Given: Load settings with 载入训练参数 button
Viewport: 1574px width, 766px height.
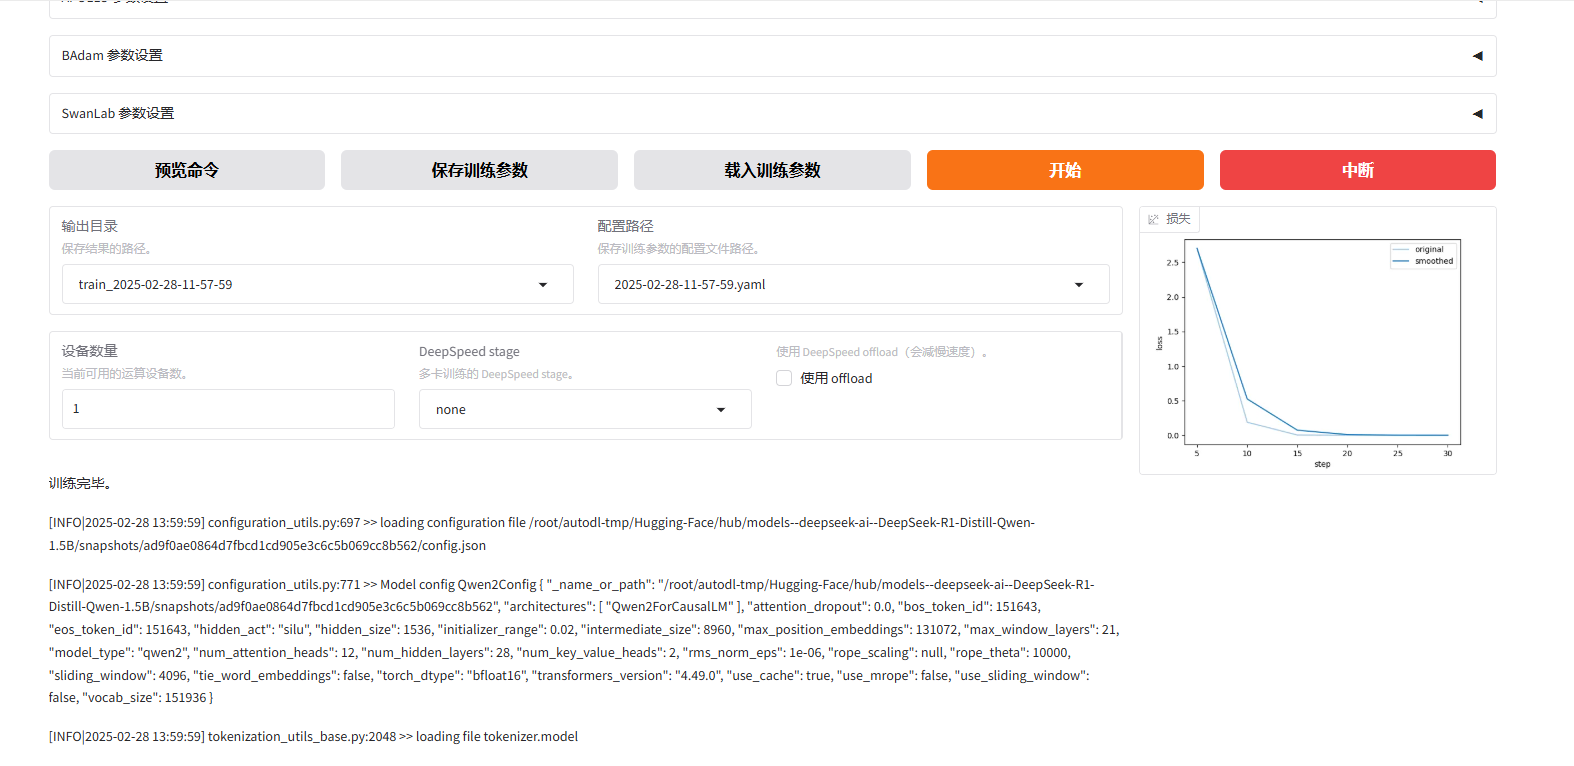Looking at the screenshot, I should click(x=772, y=170).
